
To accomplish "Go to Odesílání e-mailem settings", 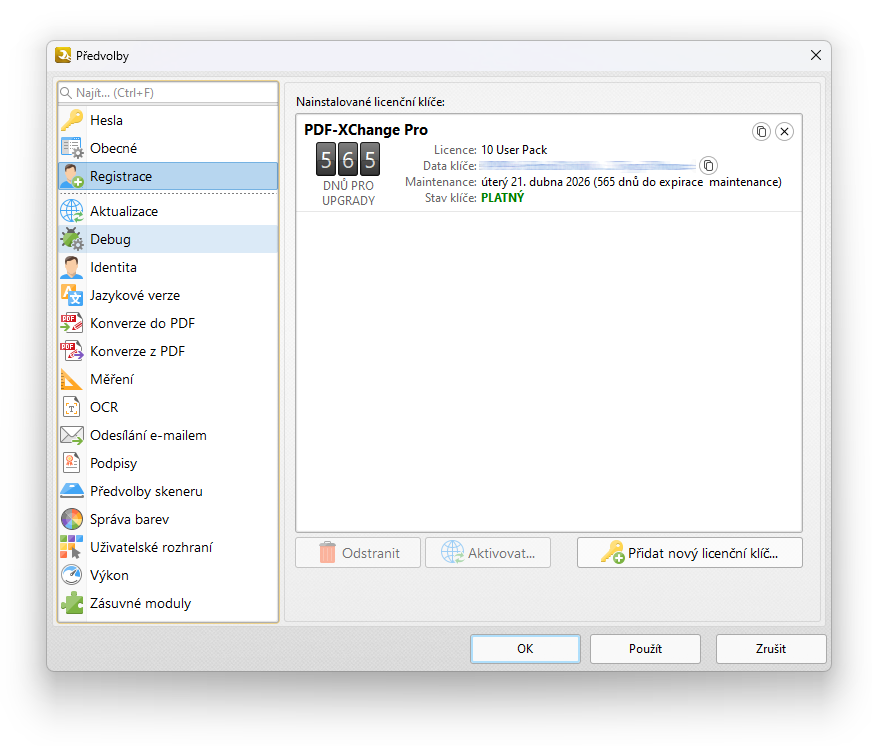I will point(168,435).
